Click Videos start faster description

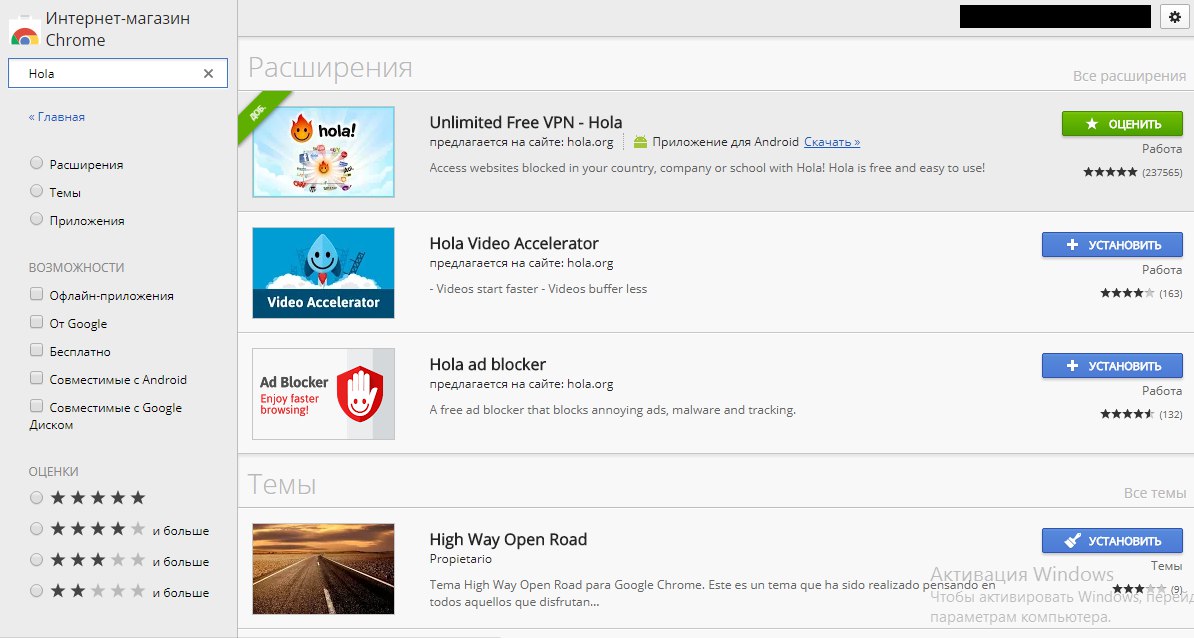[x=538, y=289]
